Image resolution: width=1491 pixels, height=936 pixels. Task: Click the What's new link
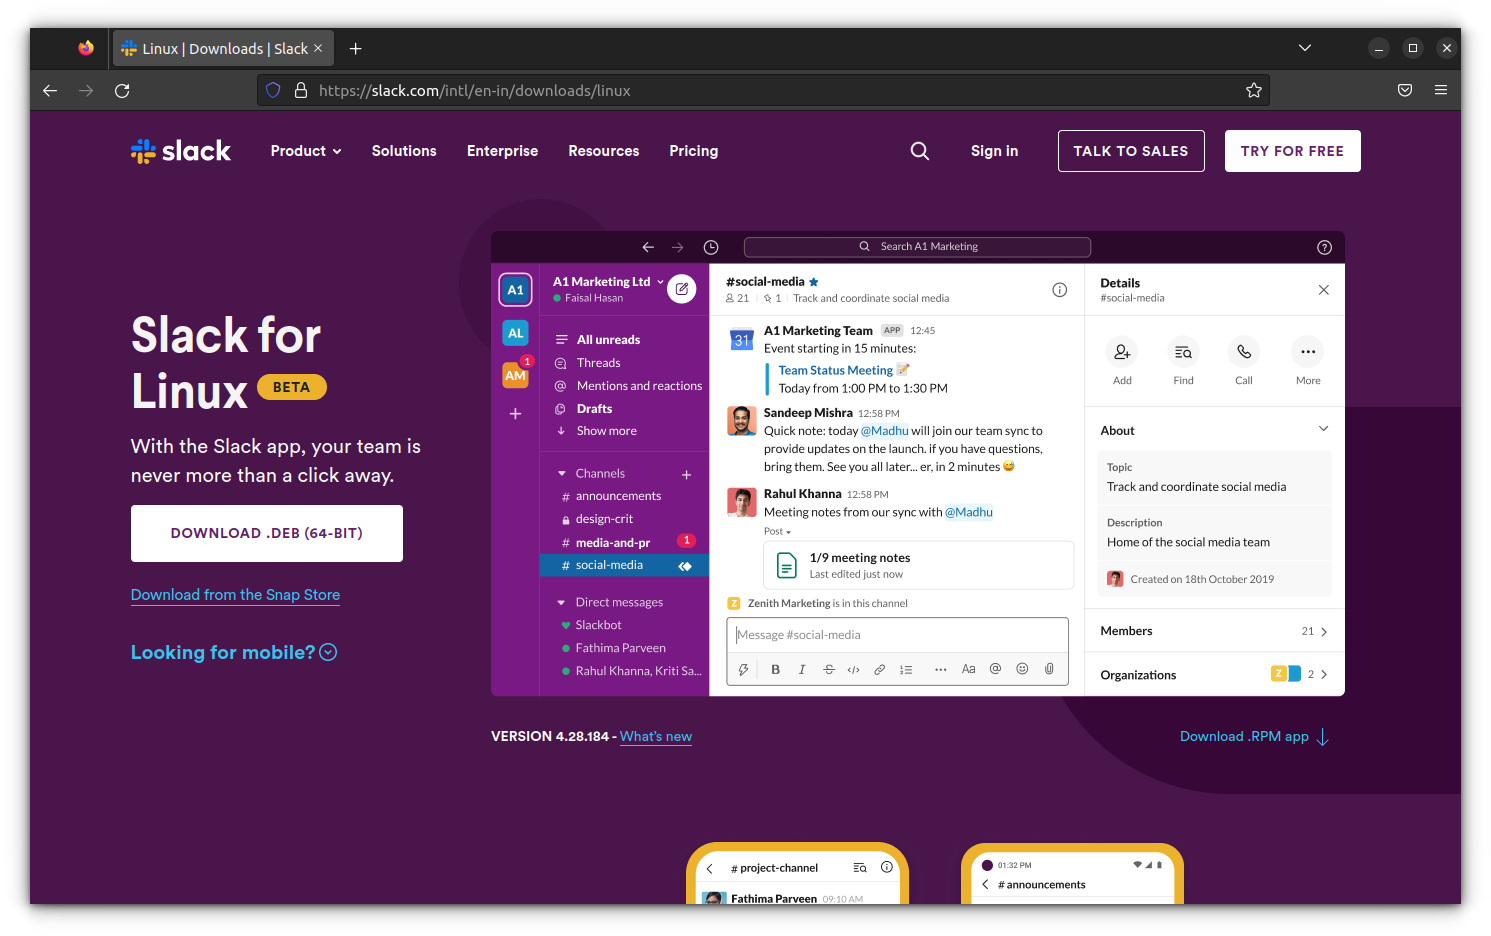[656, 737]
